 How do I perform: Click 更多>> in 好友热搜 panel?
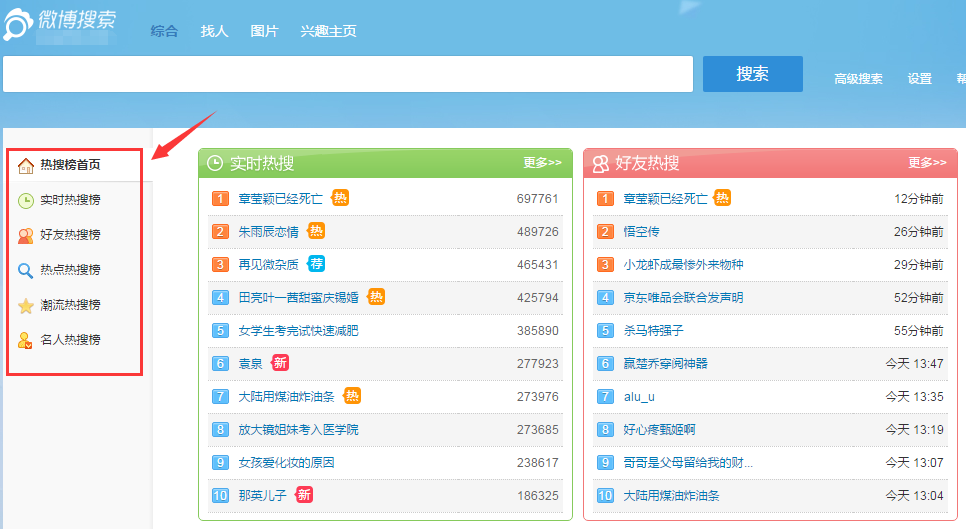(927, 163)
